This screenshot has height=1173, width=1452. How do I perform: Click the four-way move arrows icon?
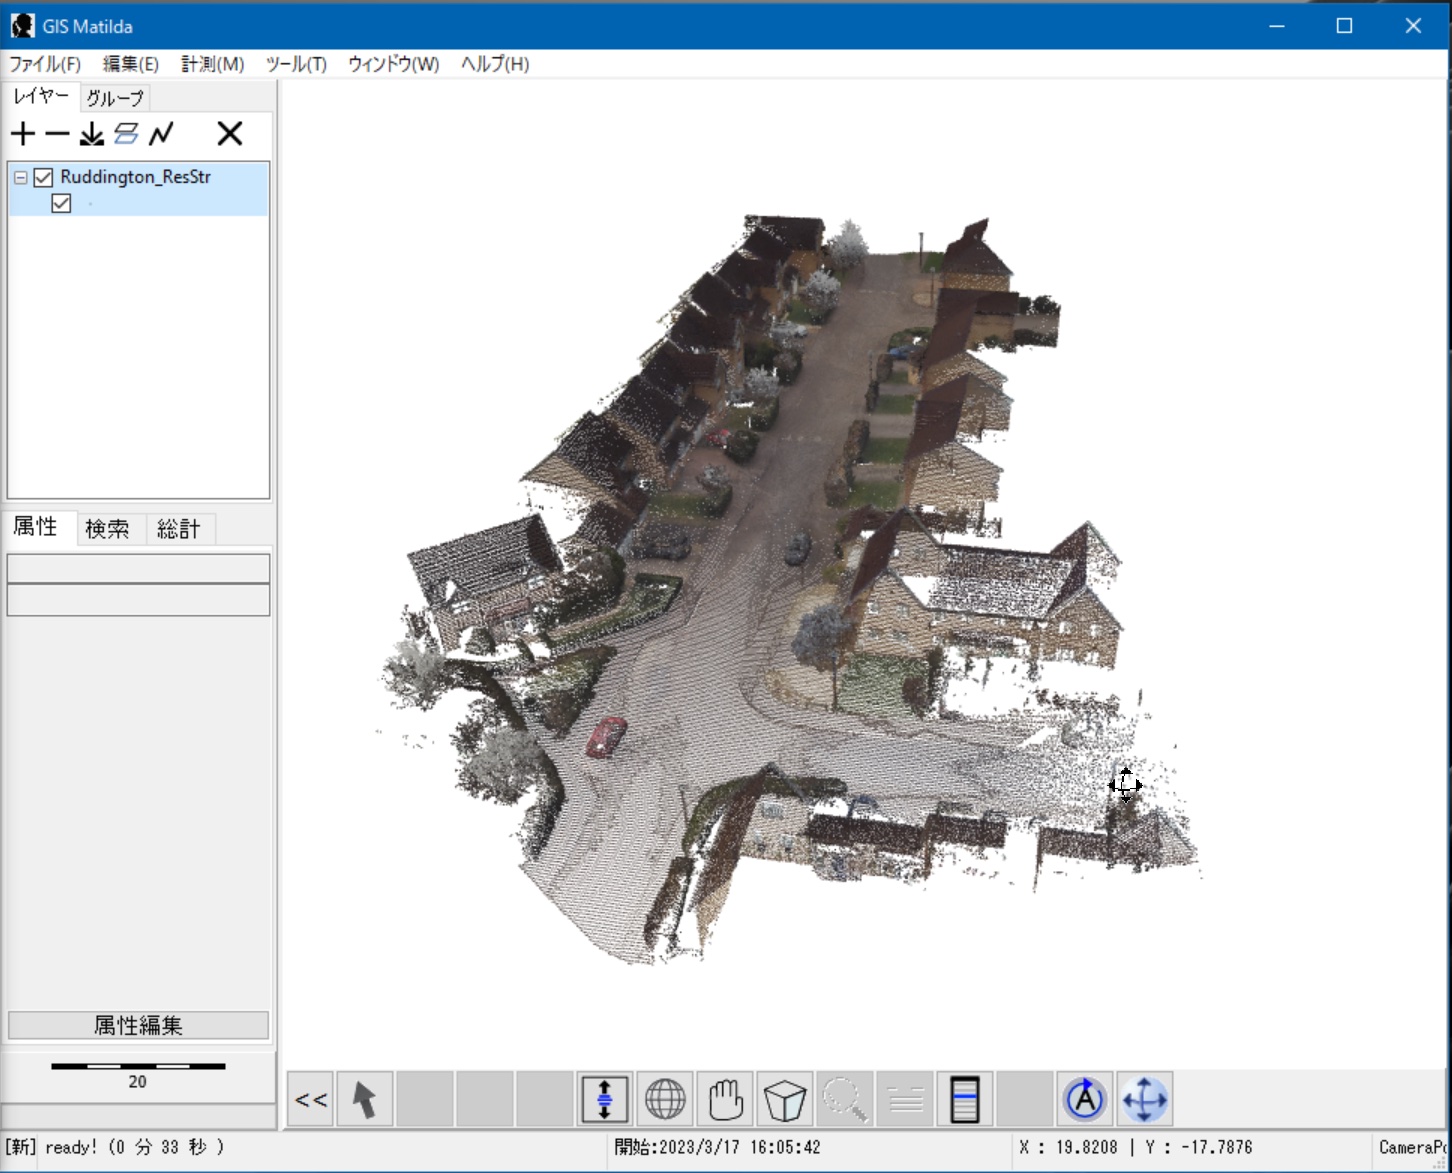click(1145, 1100)
